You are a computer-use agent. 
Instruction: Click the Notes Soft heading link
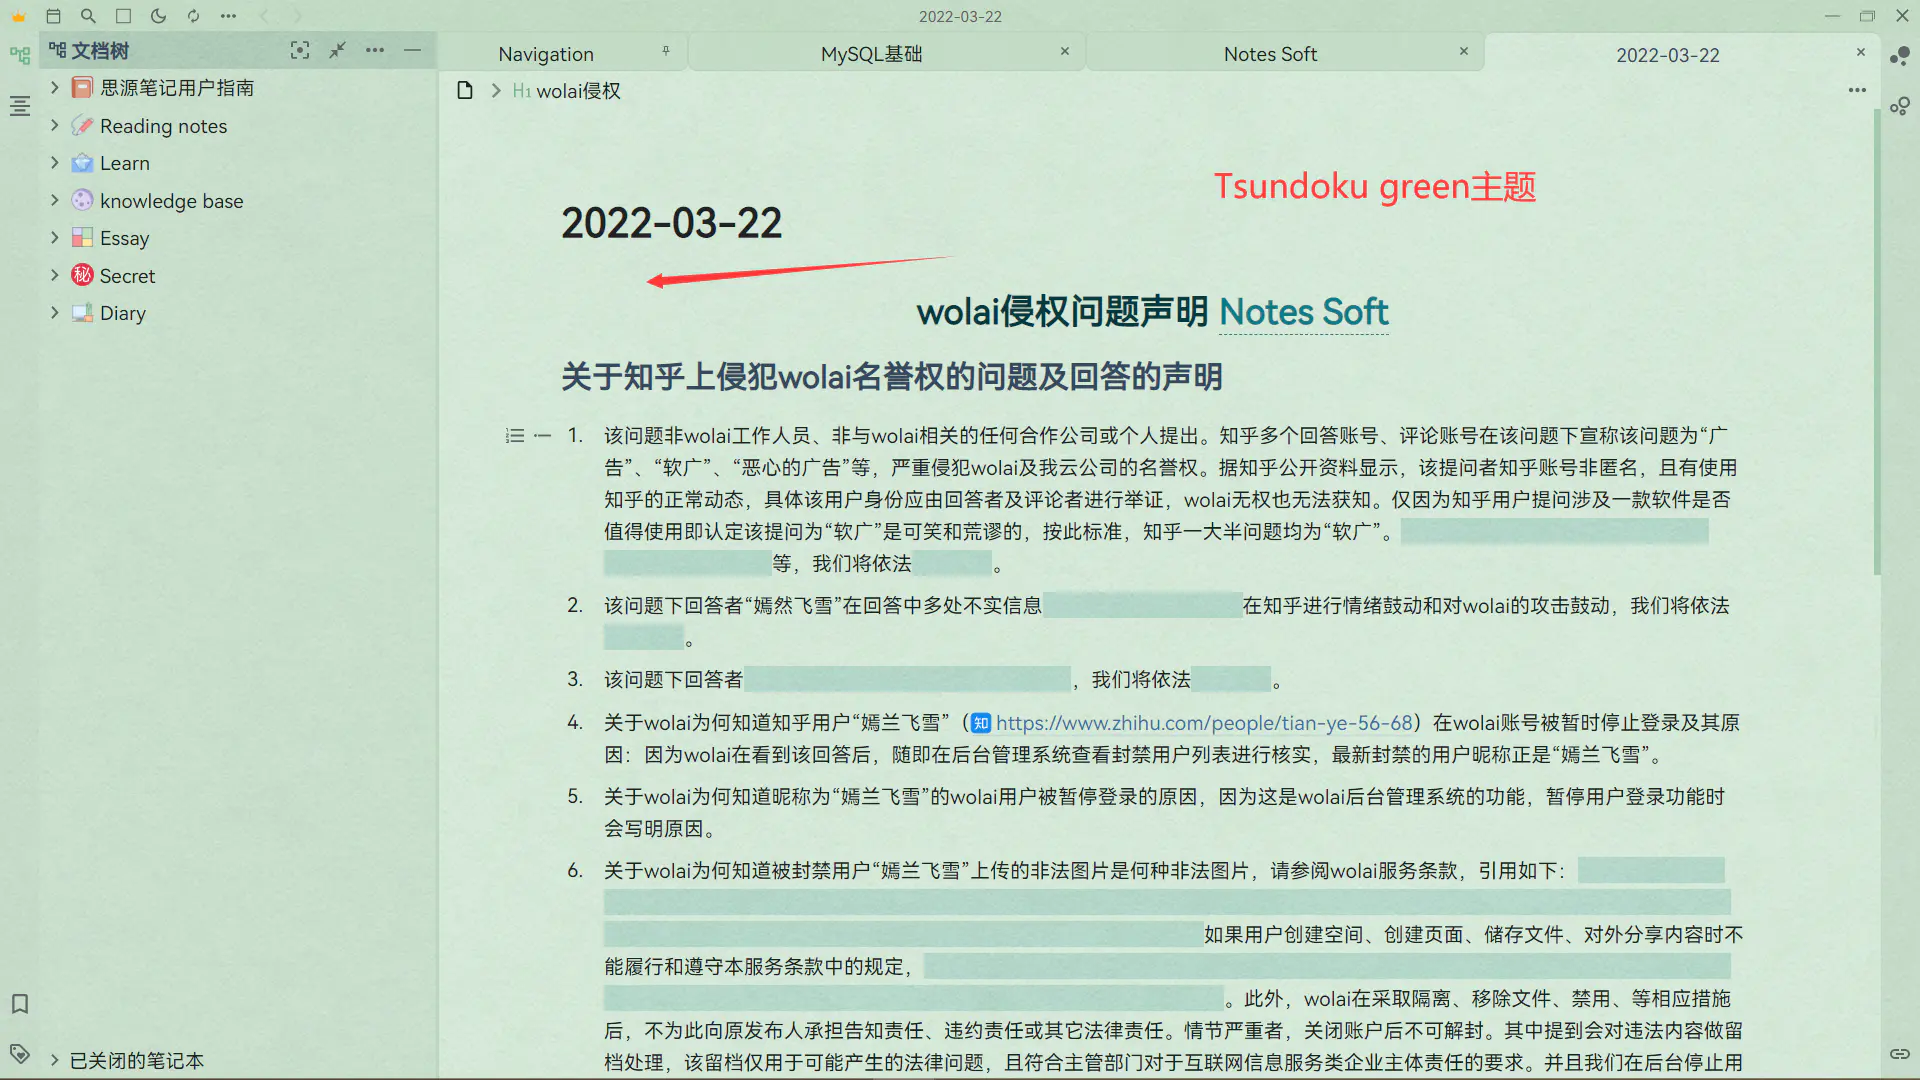(1303, 312)
